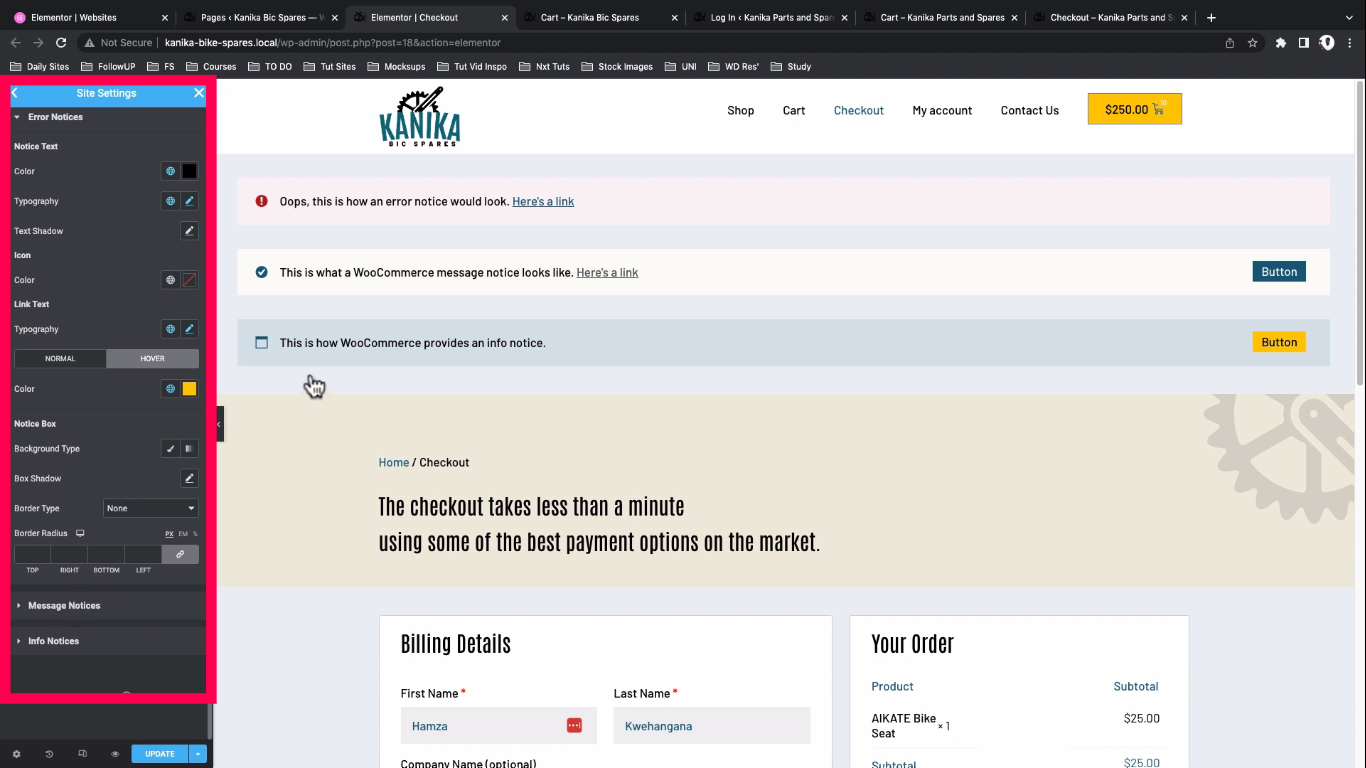Go back using Site Settings back arrow
This screenshot has width=1366, height=768.
(15, 93)
